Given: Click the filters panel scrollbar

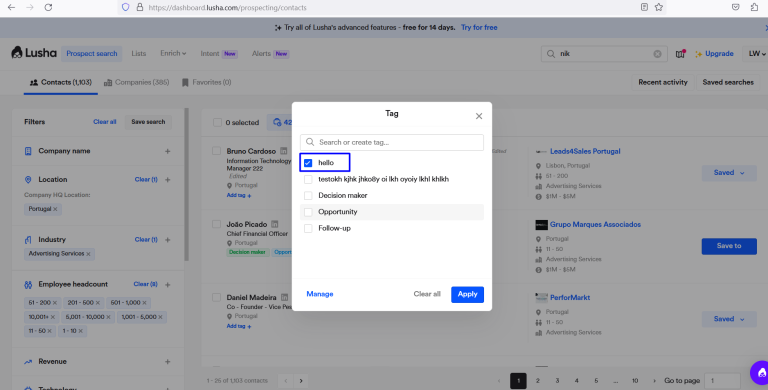Looking at the screenshot, I should click(x=187, y=184).
